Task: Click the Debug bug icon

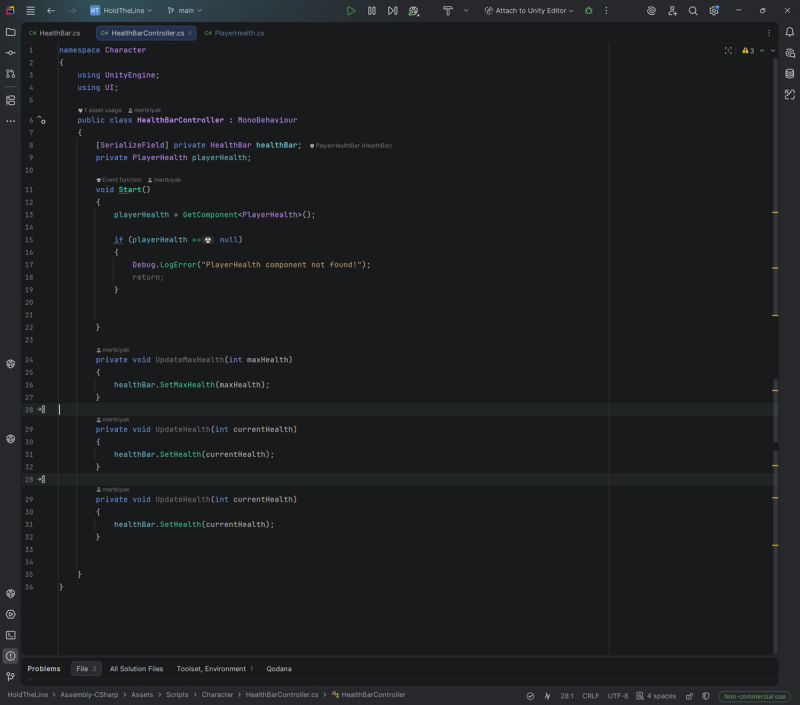Action: [588, 11]
